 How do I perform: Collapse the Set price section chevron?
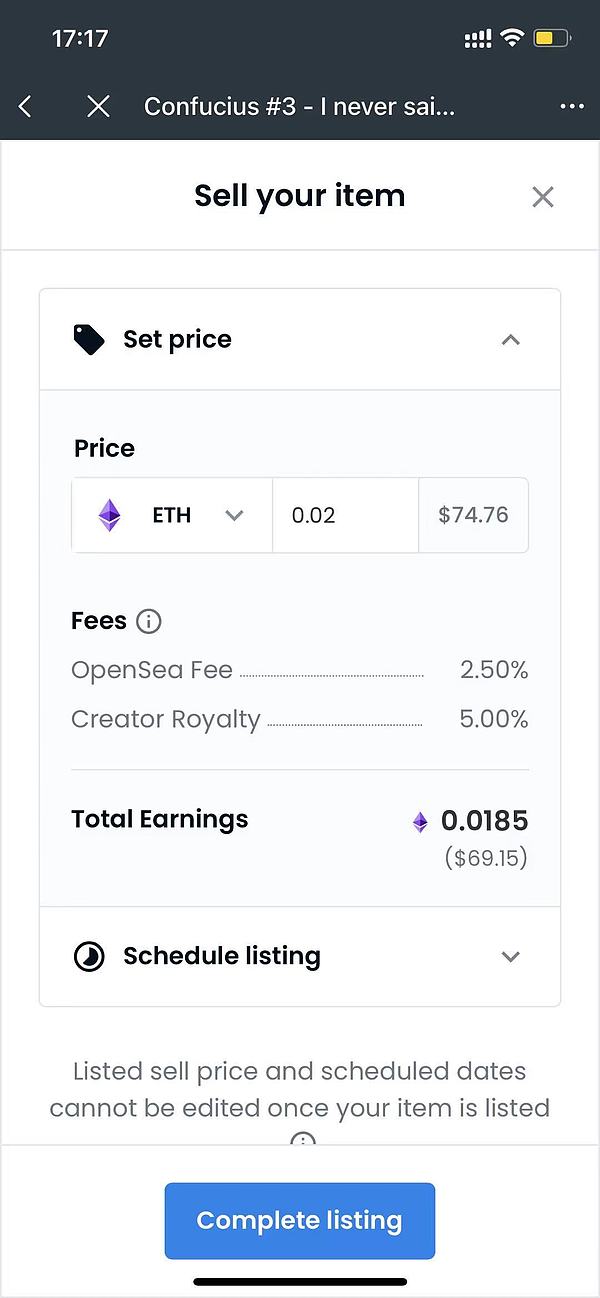[510, 339]
